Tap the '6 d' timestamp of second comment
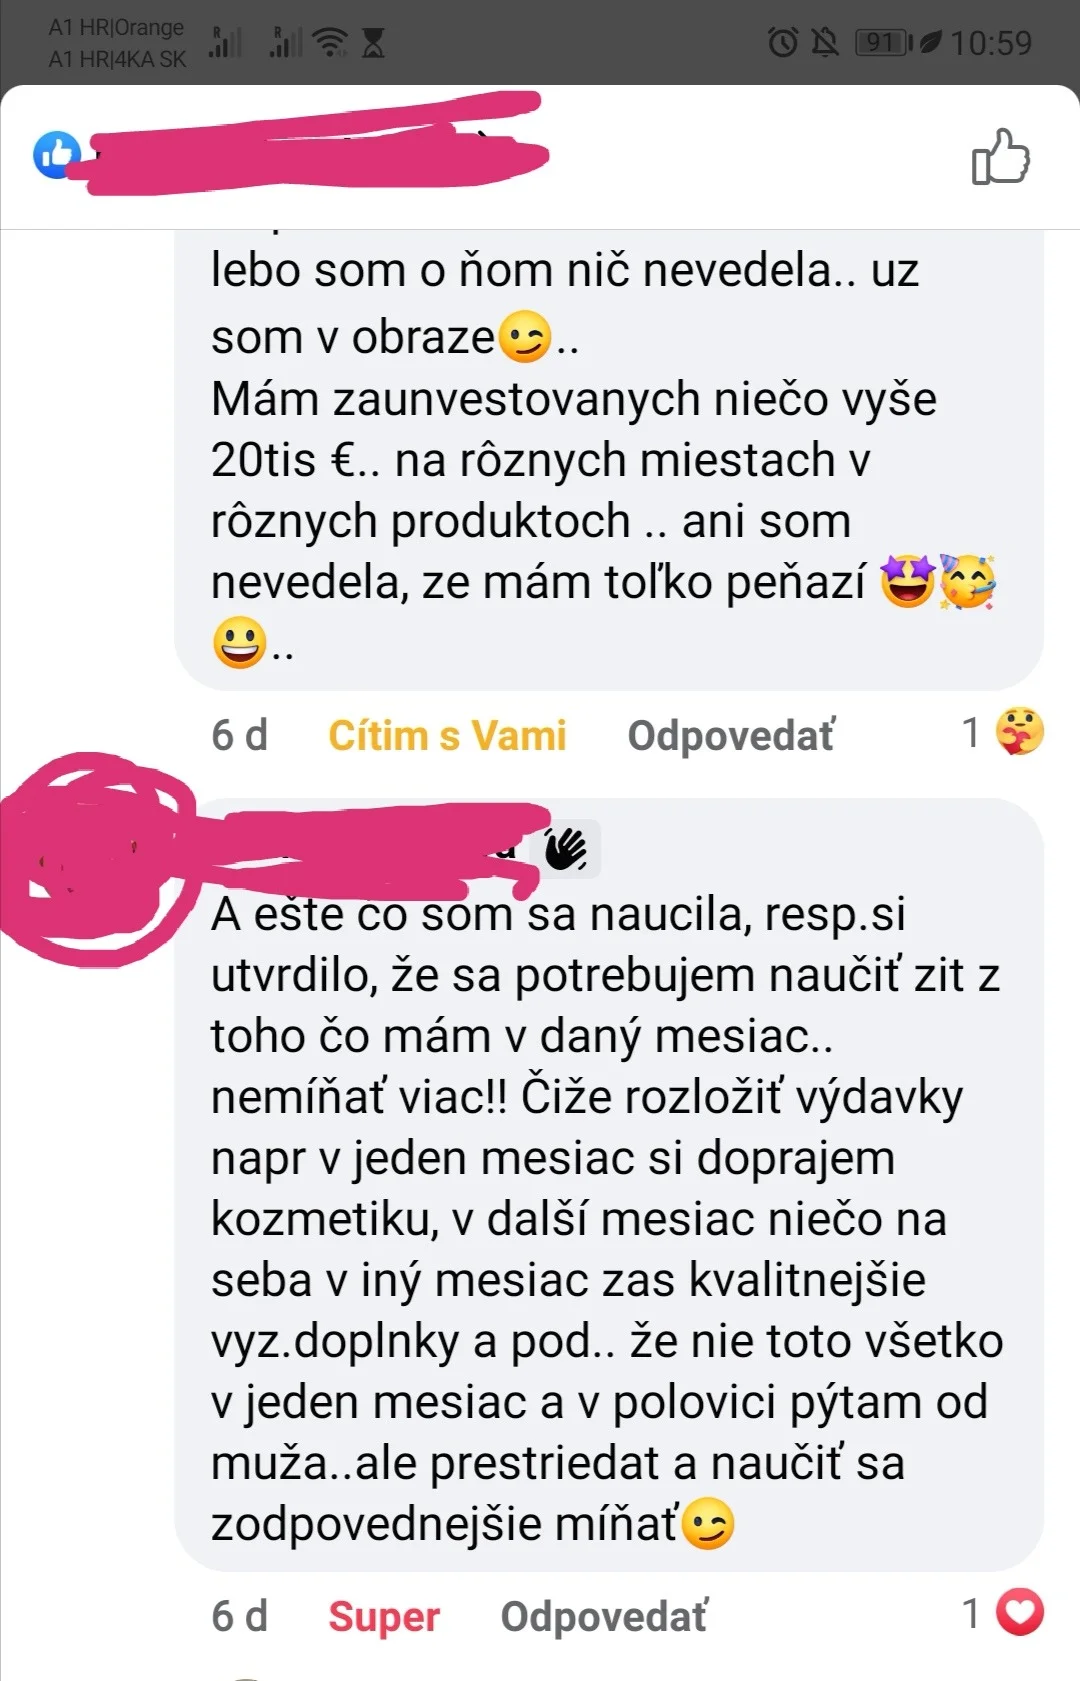The width and height of the screenshot is (1080, 1681). (x=240, y=1616)
